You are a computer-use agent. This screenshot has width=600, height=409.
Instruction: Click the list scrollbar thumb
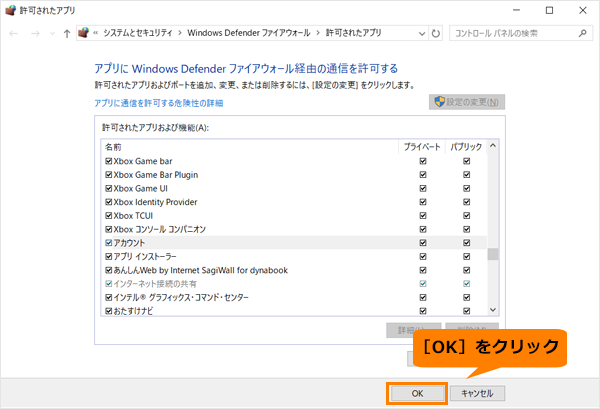[x=493, y=254]
